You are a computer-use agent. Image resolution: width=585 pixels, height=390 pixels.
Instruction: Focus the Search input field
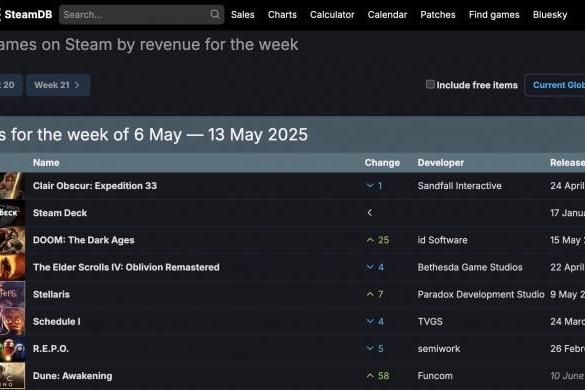pos(141,15)
